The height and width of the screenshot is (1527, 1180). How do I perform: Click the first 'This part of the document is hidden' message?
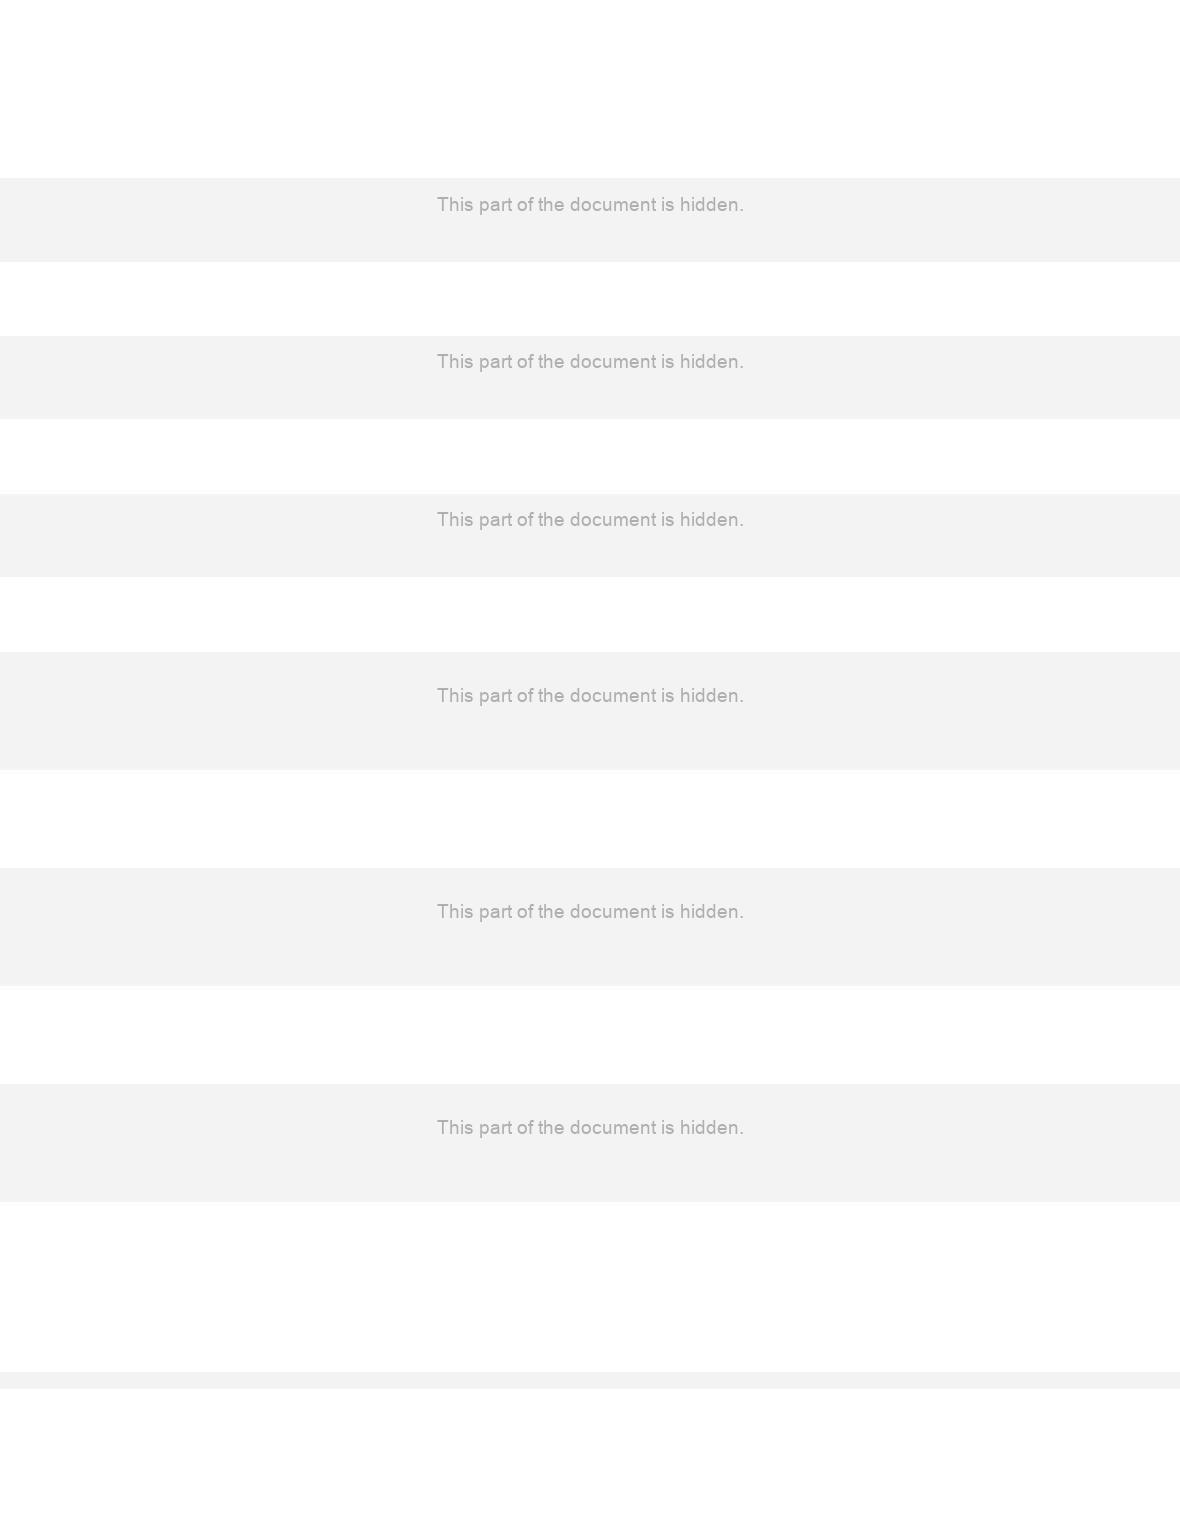pyautogui.click(x=590, y=205)
